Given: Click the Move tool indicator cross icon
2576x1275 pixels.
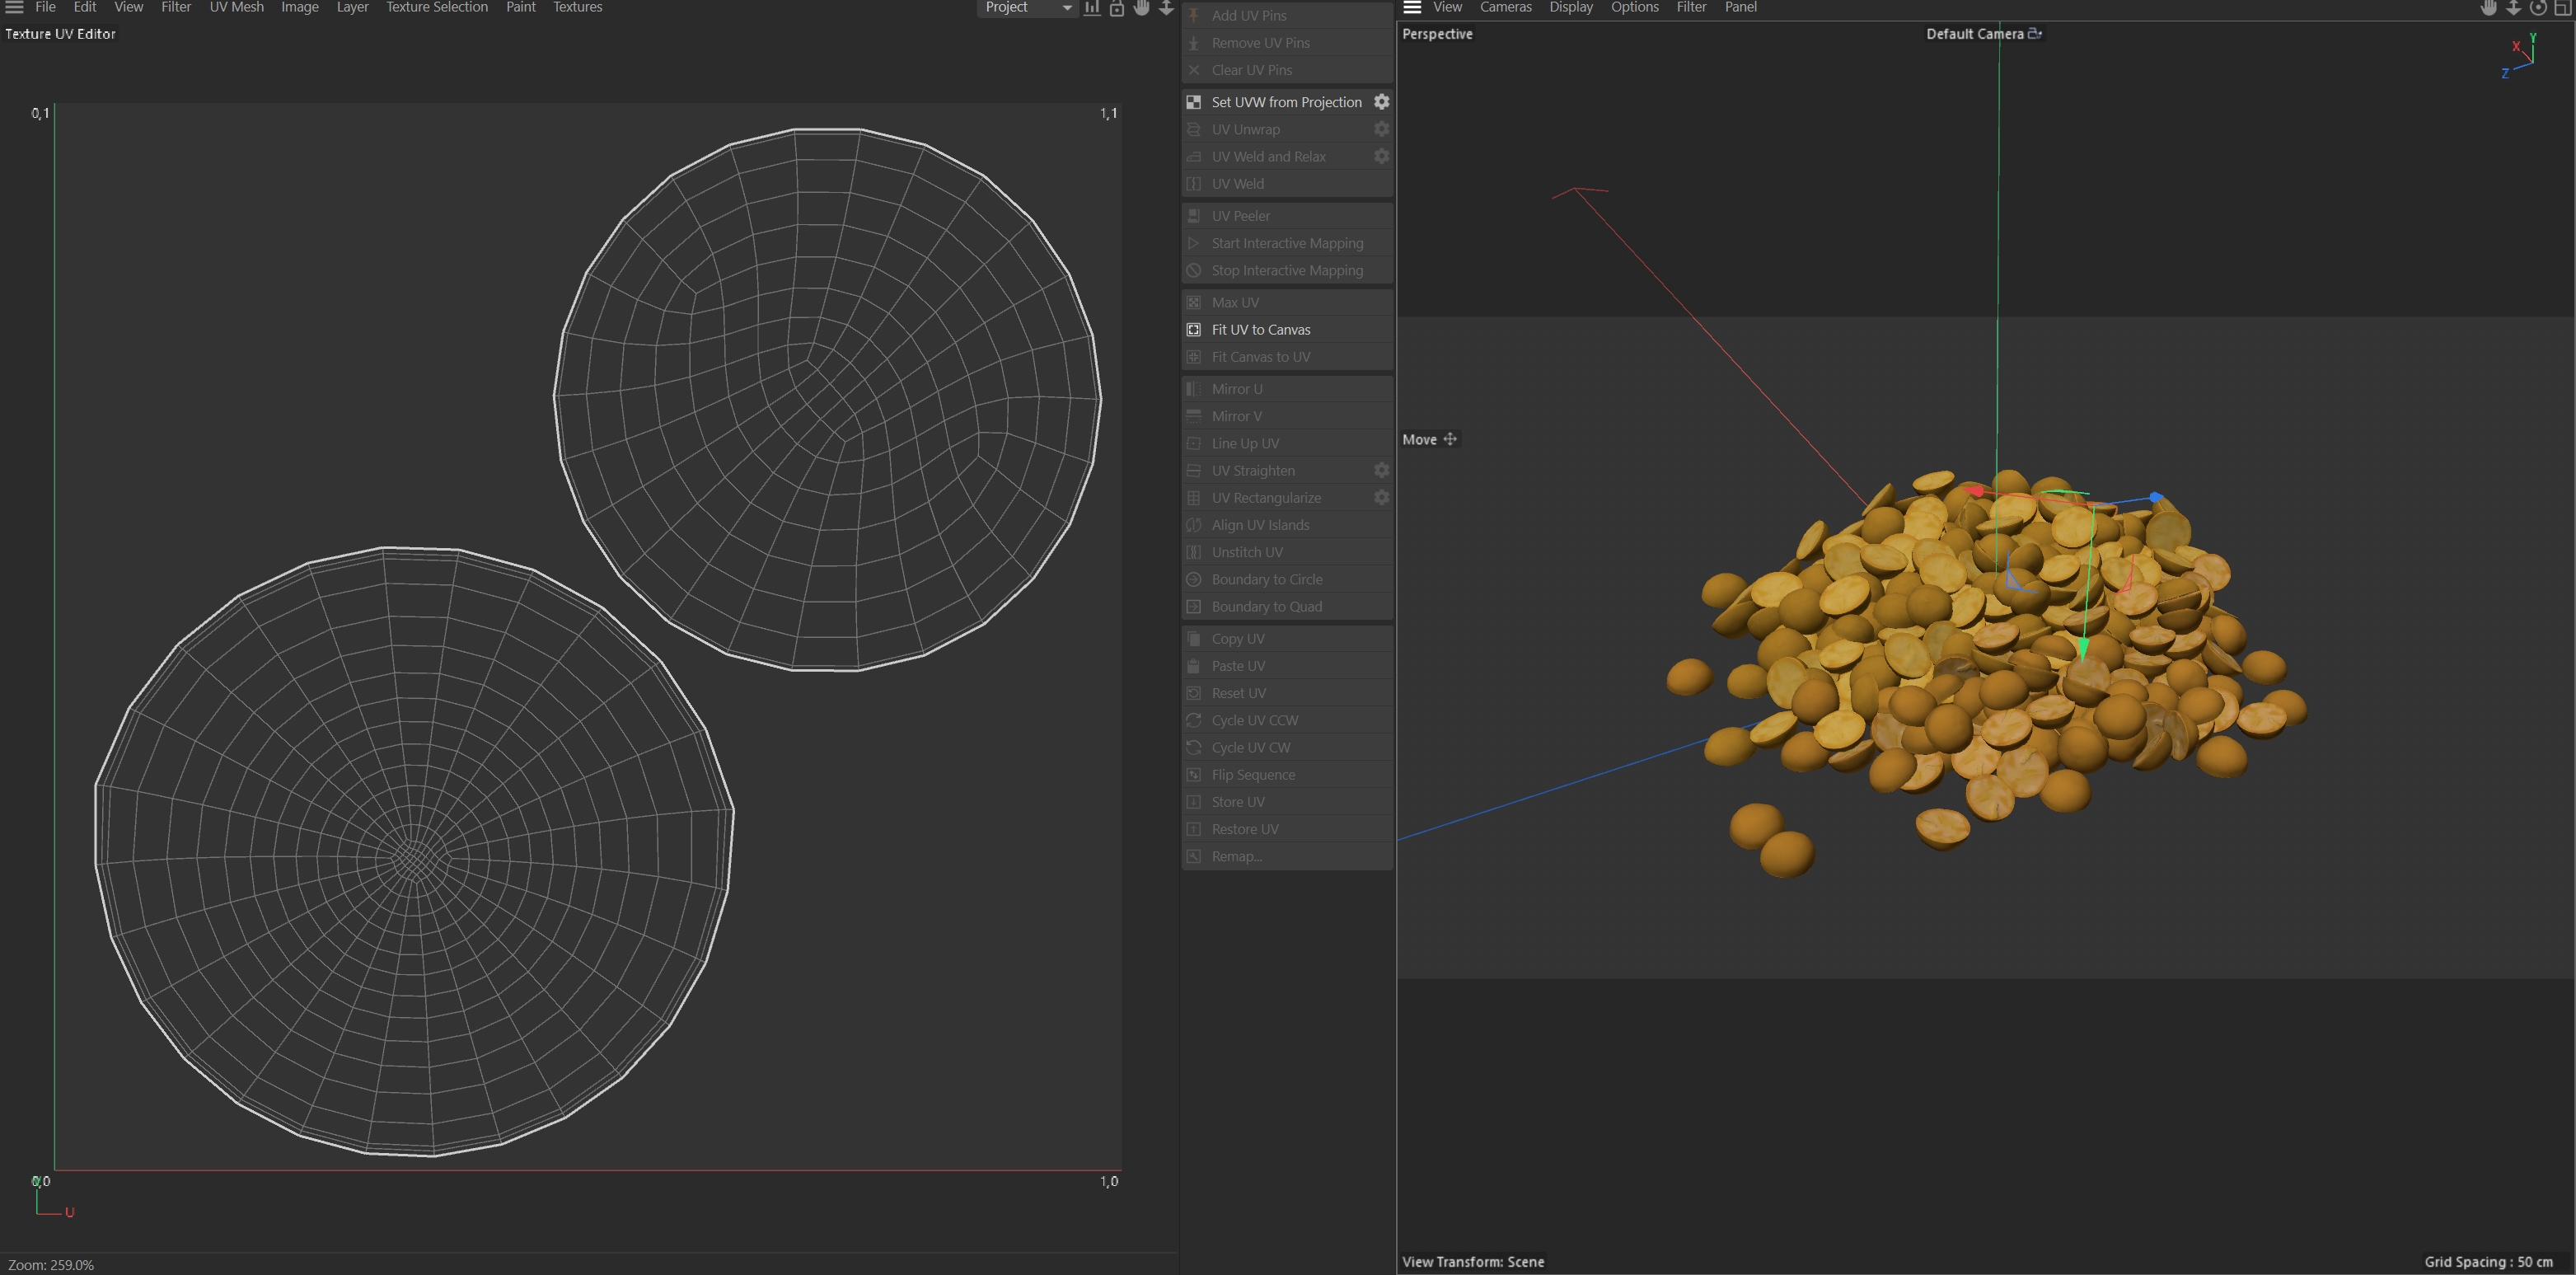Looking at the screenshot, I should 1450,439.
